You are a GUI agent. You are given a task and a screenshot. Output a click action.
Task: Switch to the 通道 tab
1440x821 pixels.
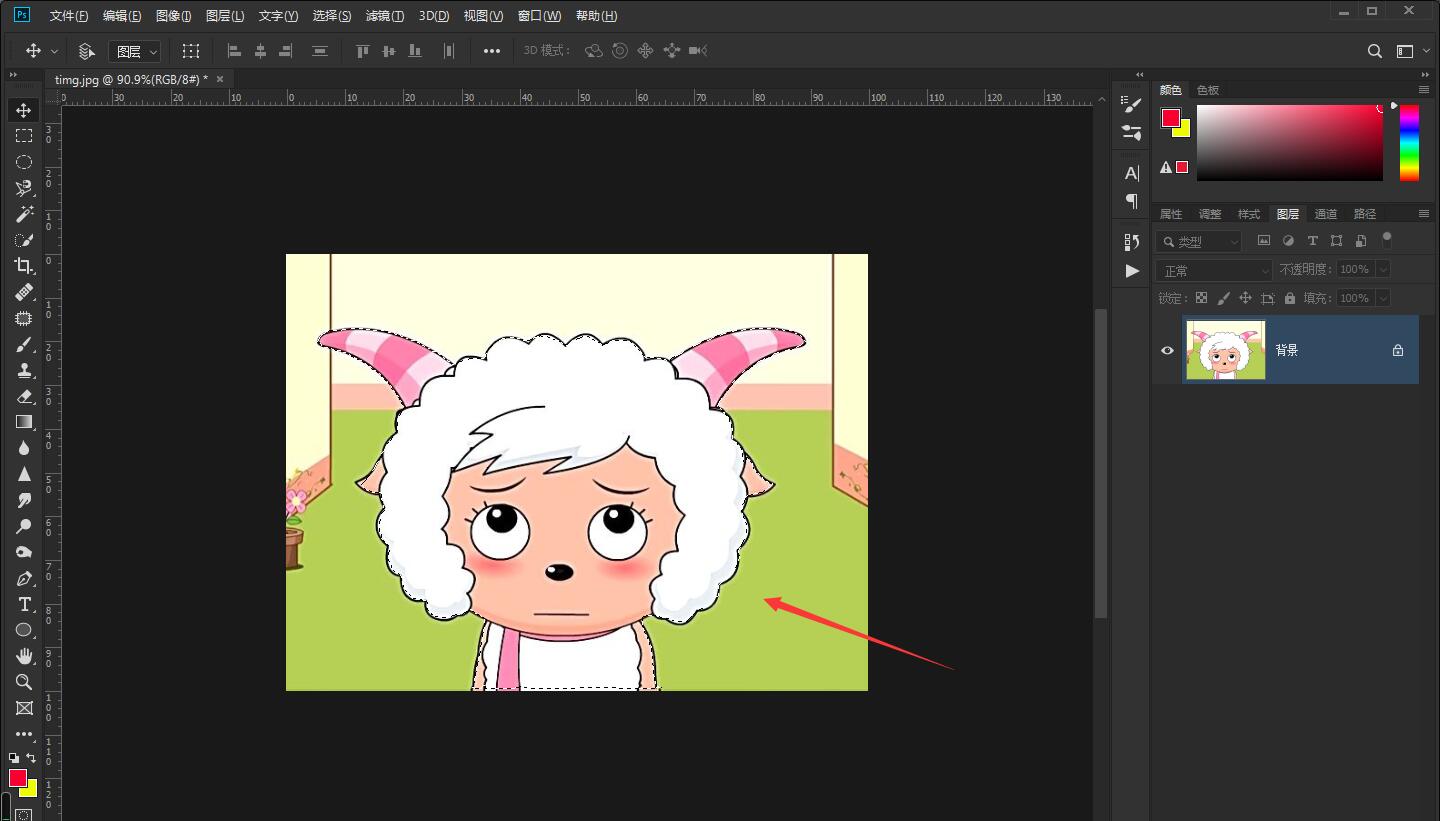pyautogui.click(x=1326, y=214)
